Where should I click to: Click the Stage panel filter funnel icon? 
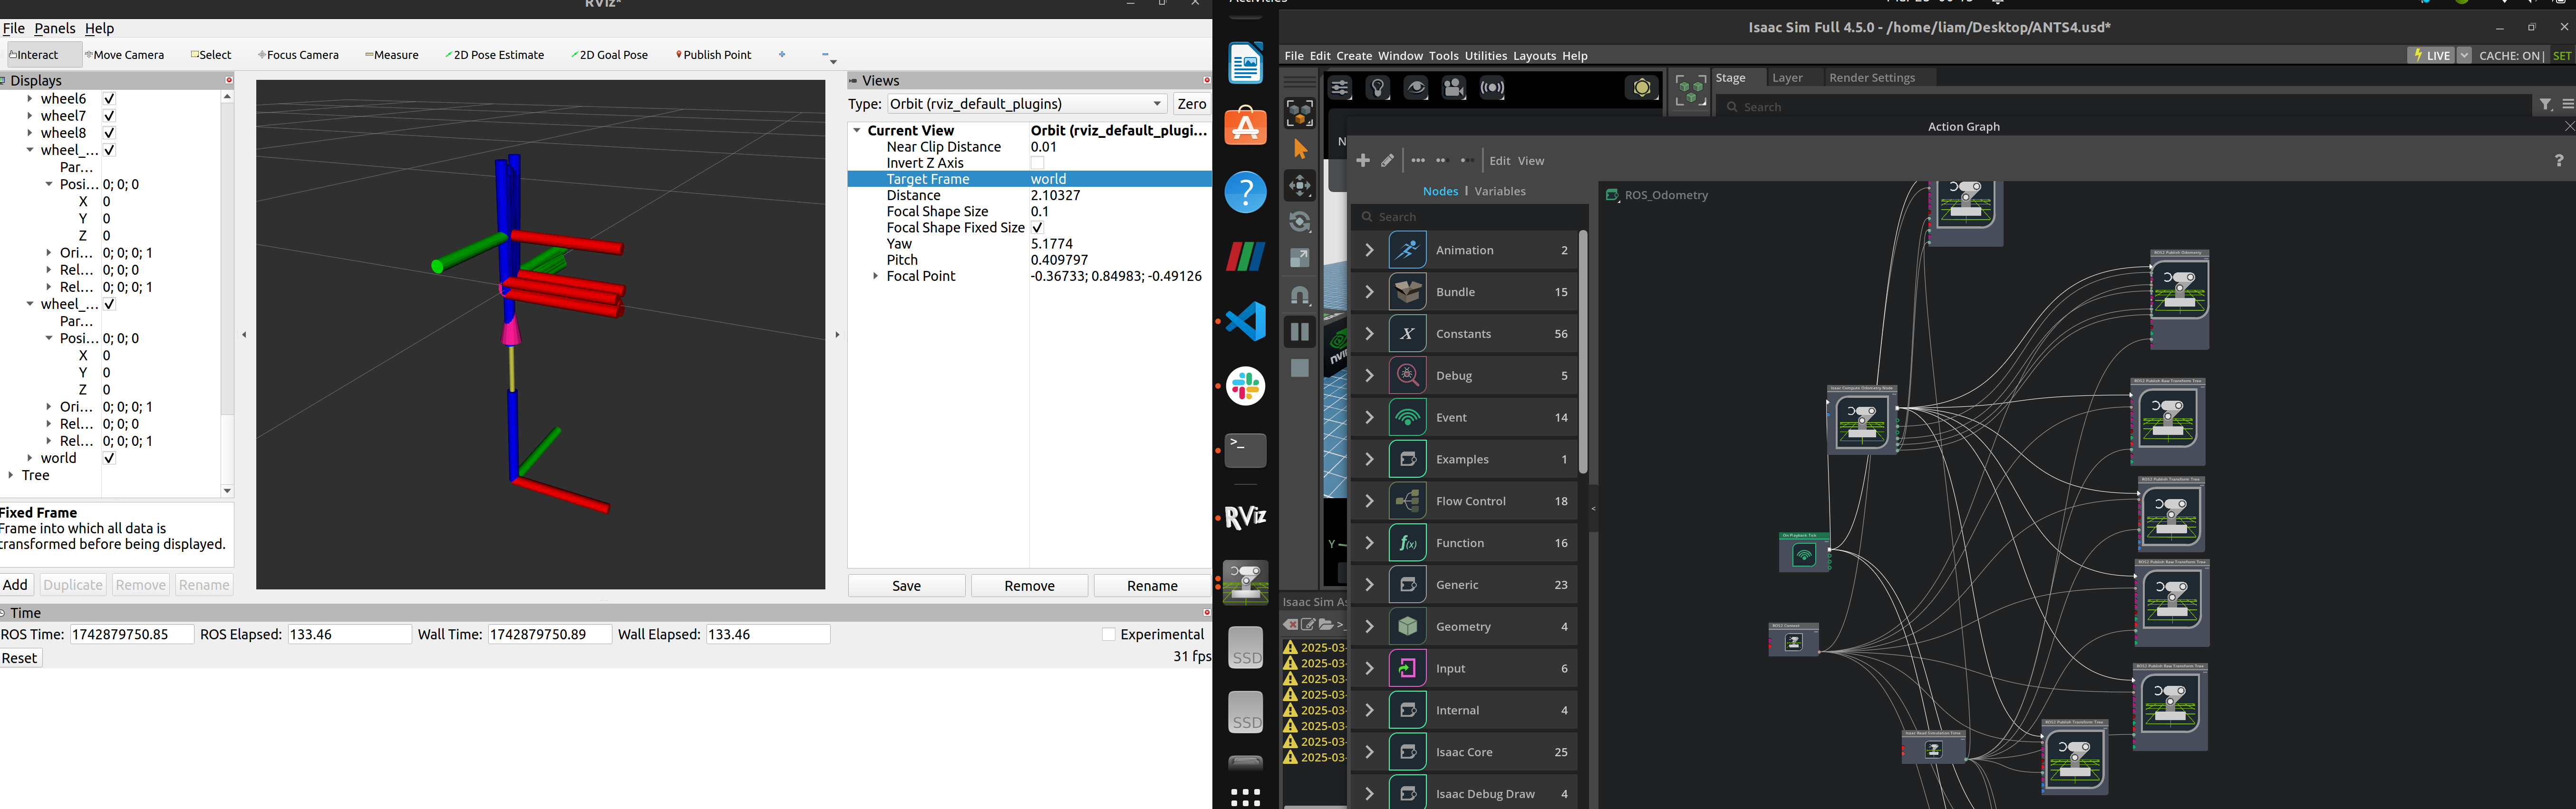click(x=2546, y=105)
